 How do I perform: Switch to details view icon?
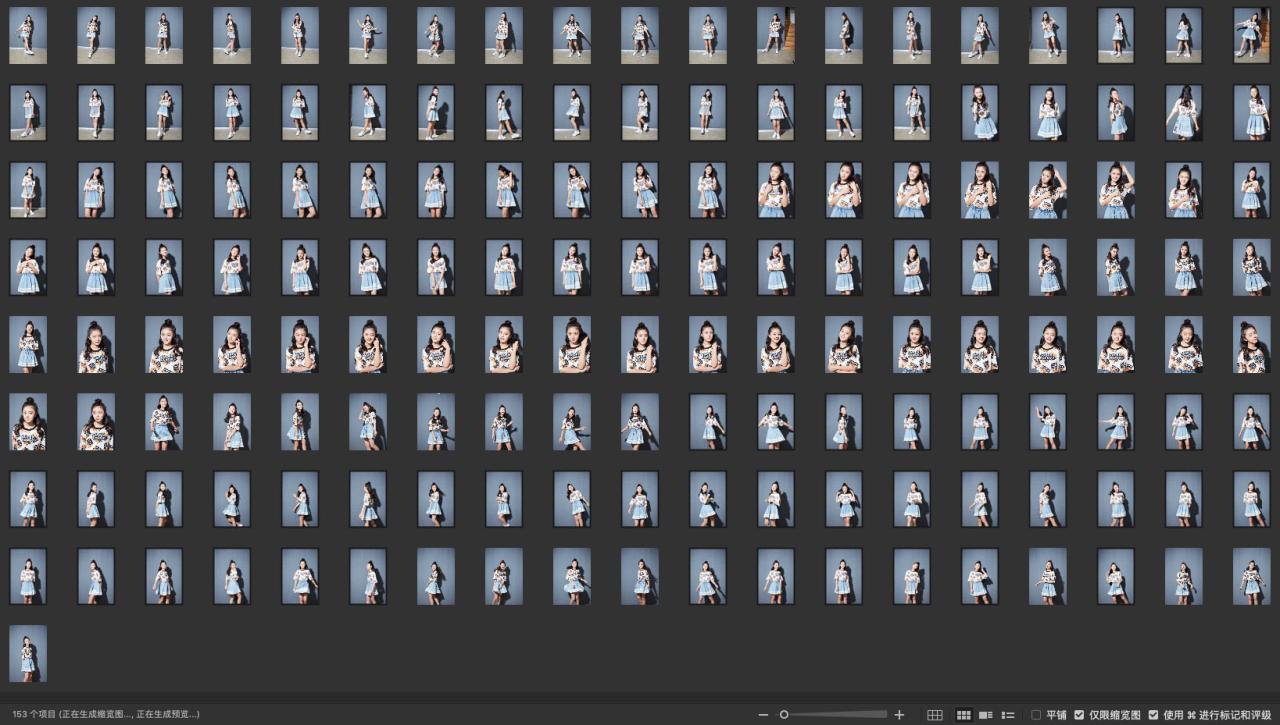tap(986, 715)
